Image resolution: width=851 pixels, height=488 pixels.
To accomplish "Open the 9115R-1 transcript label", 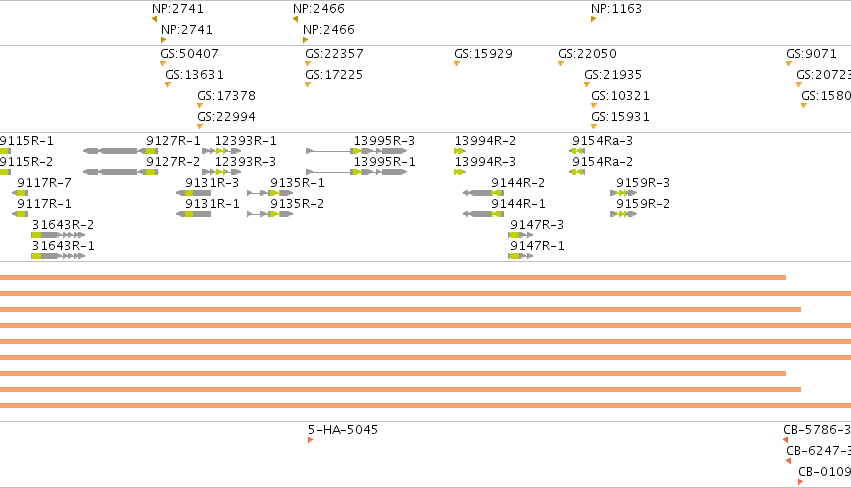I will pyautogui.click(x=27, y=141).
